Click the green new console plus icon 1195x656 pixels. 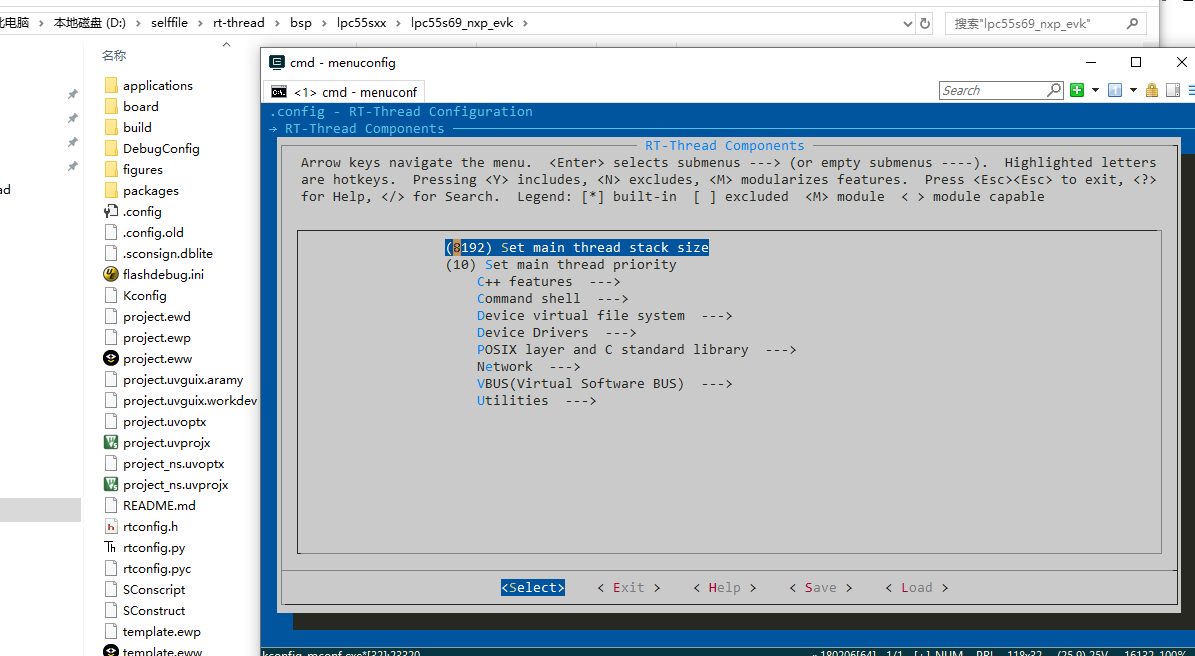click(x=1077, y=90)
